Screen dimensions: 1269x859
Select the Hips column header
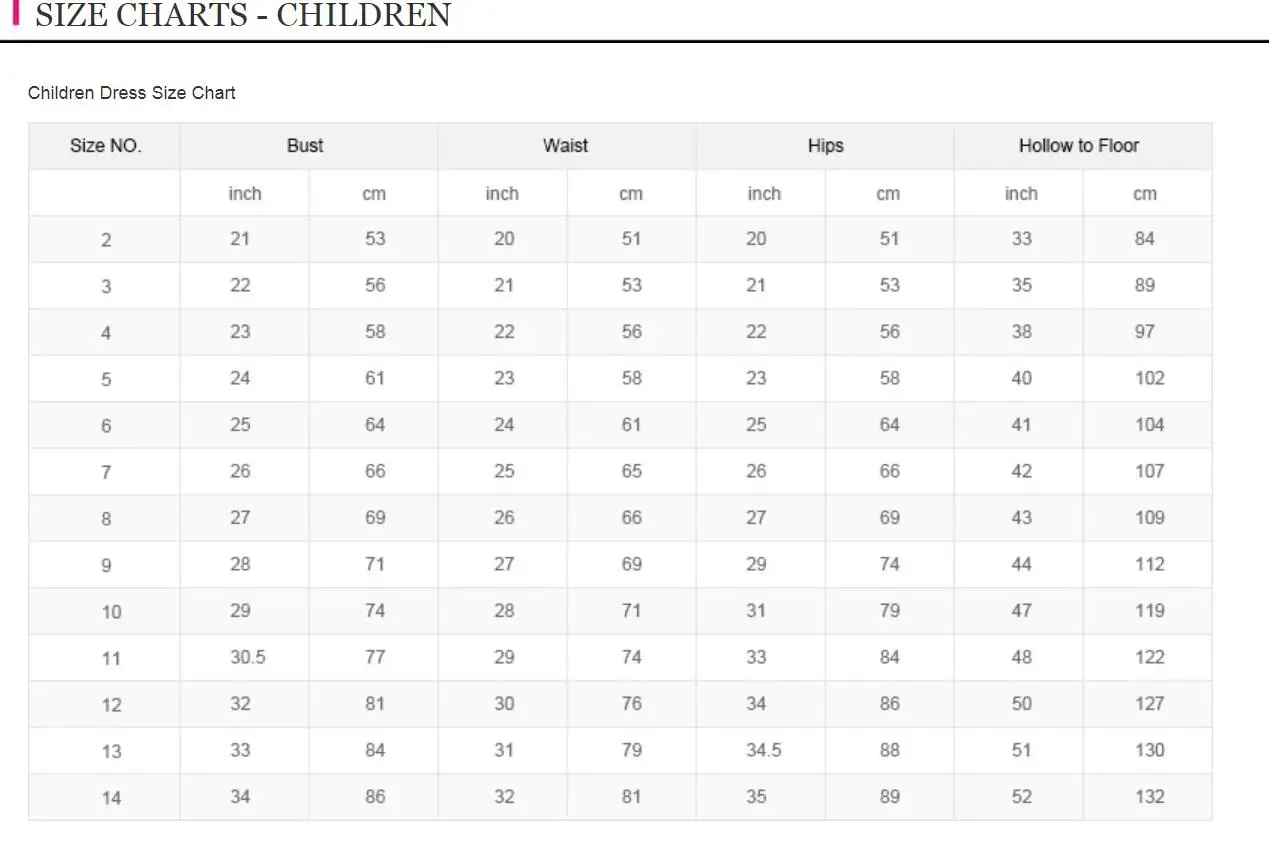point(825,146)
